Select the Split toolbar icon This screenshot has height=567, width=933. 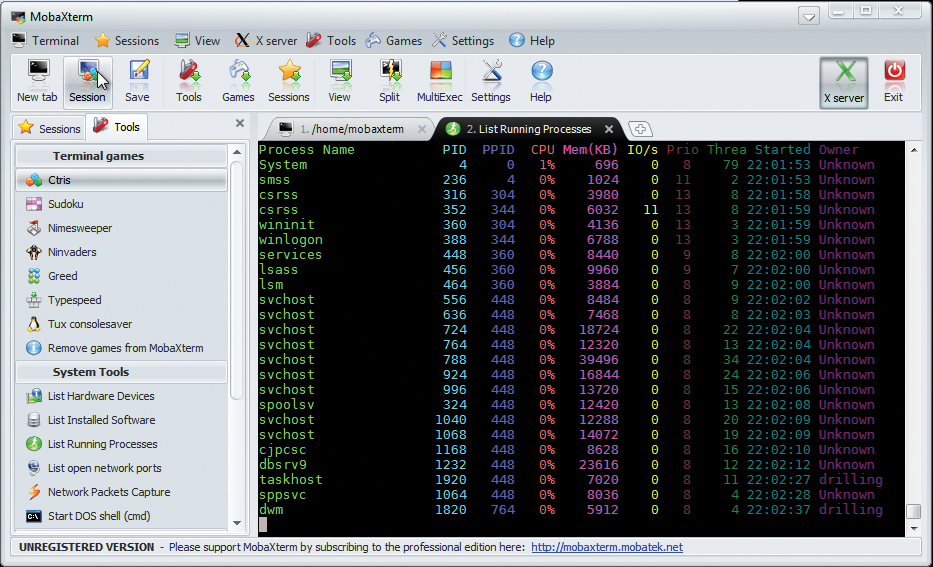[x=390, y=82]
